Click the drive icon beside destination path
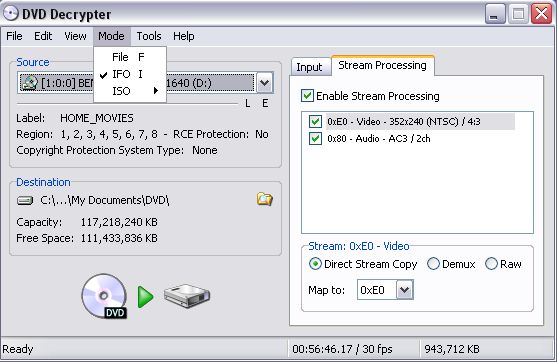 tap(25, 201)
